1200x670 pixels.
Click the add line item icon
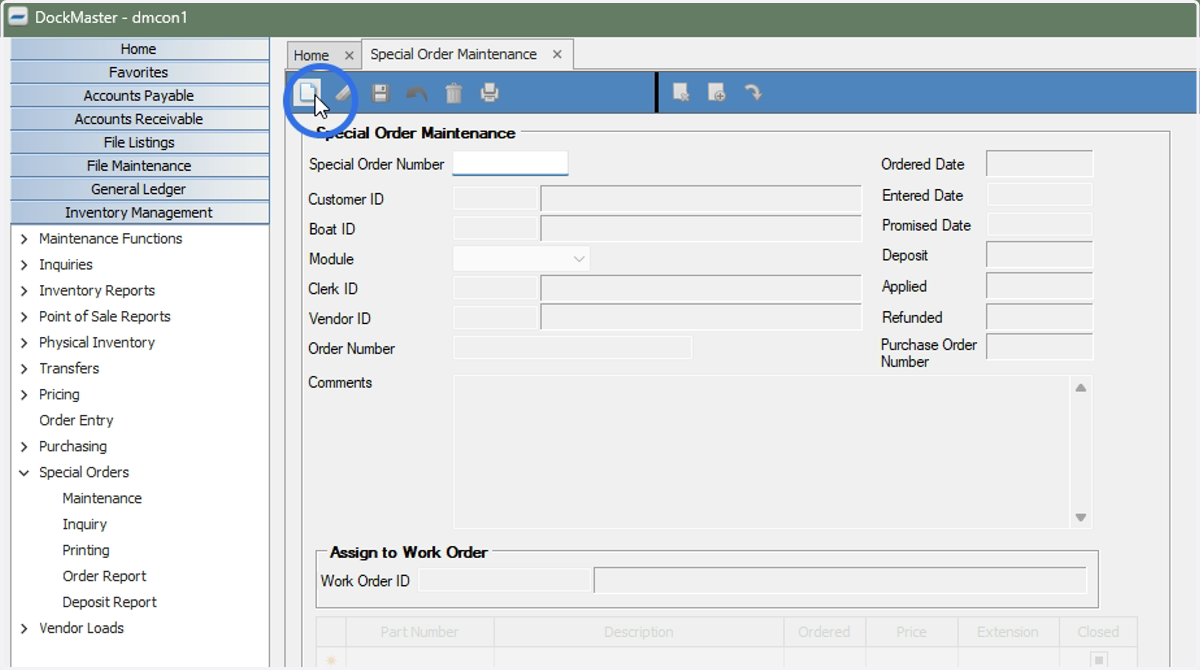pos(717,93)
